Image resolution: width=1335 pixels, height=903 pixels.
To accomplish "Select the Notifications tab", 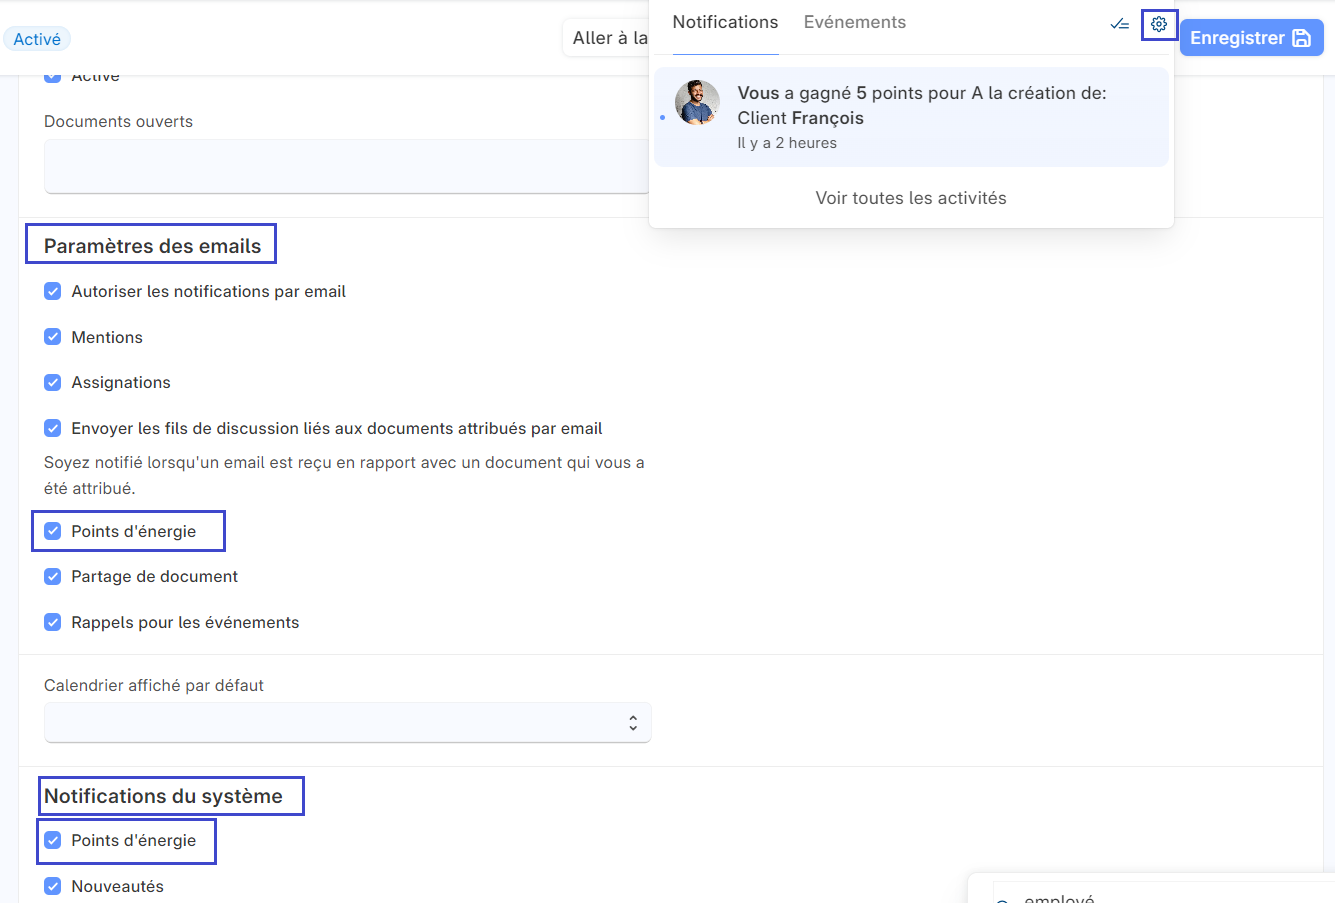I will point(725,21).
